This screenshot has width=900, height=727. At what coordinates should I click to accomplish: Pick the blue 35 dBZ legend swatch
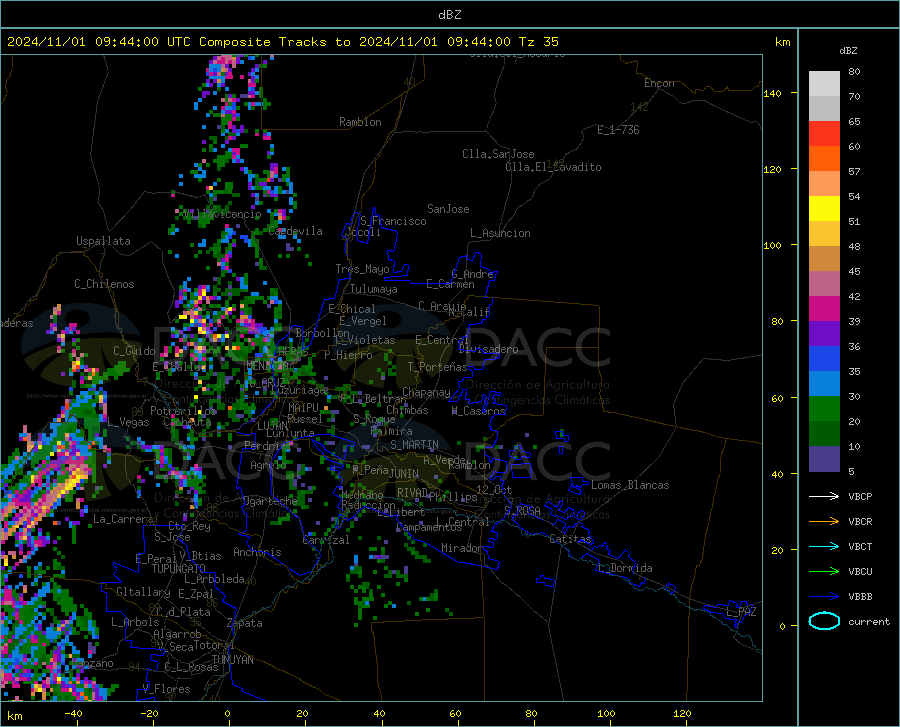pyautogui.click(x=824, y=359)
